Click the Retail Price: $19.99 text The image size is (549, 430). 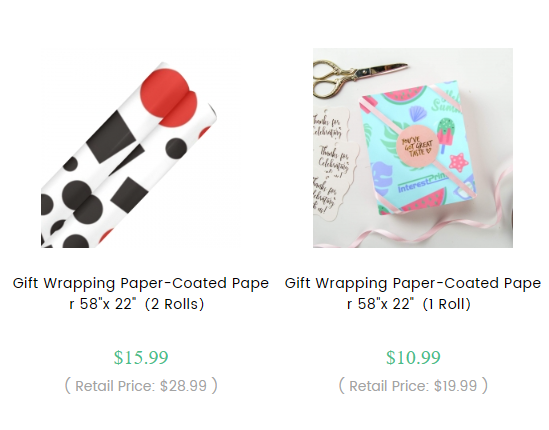(413, 386)
